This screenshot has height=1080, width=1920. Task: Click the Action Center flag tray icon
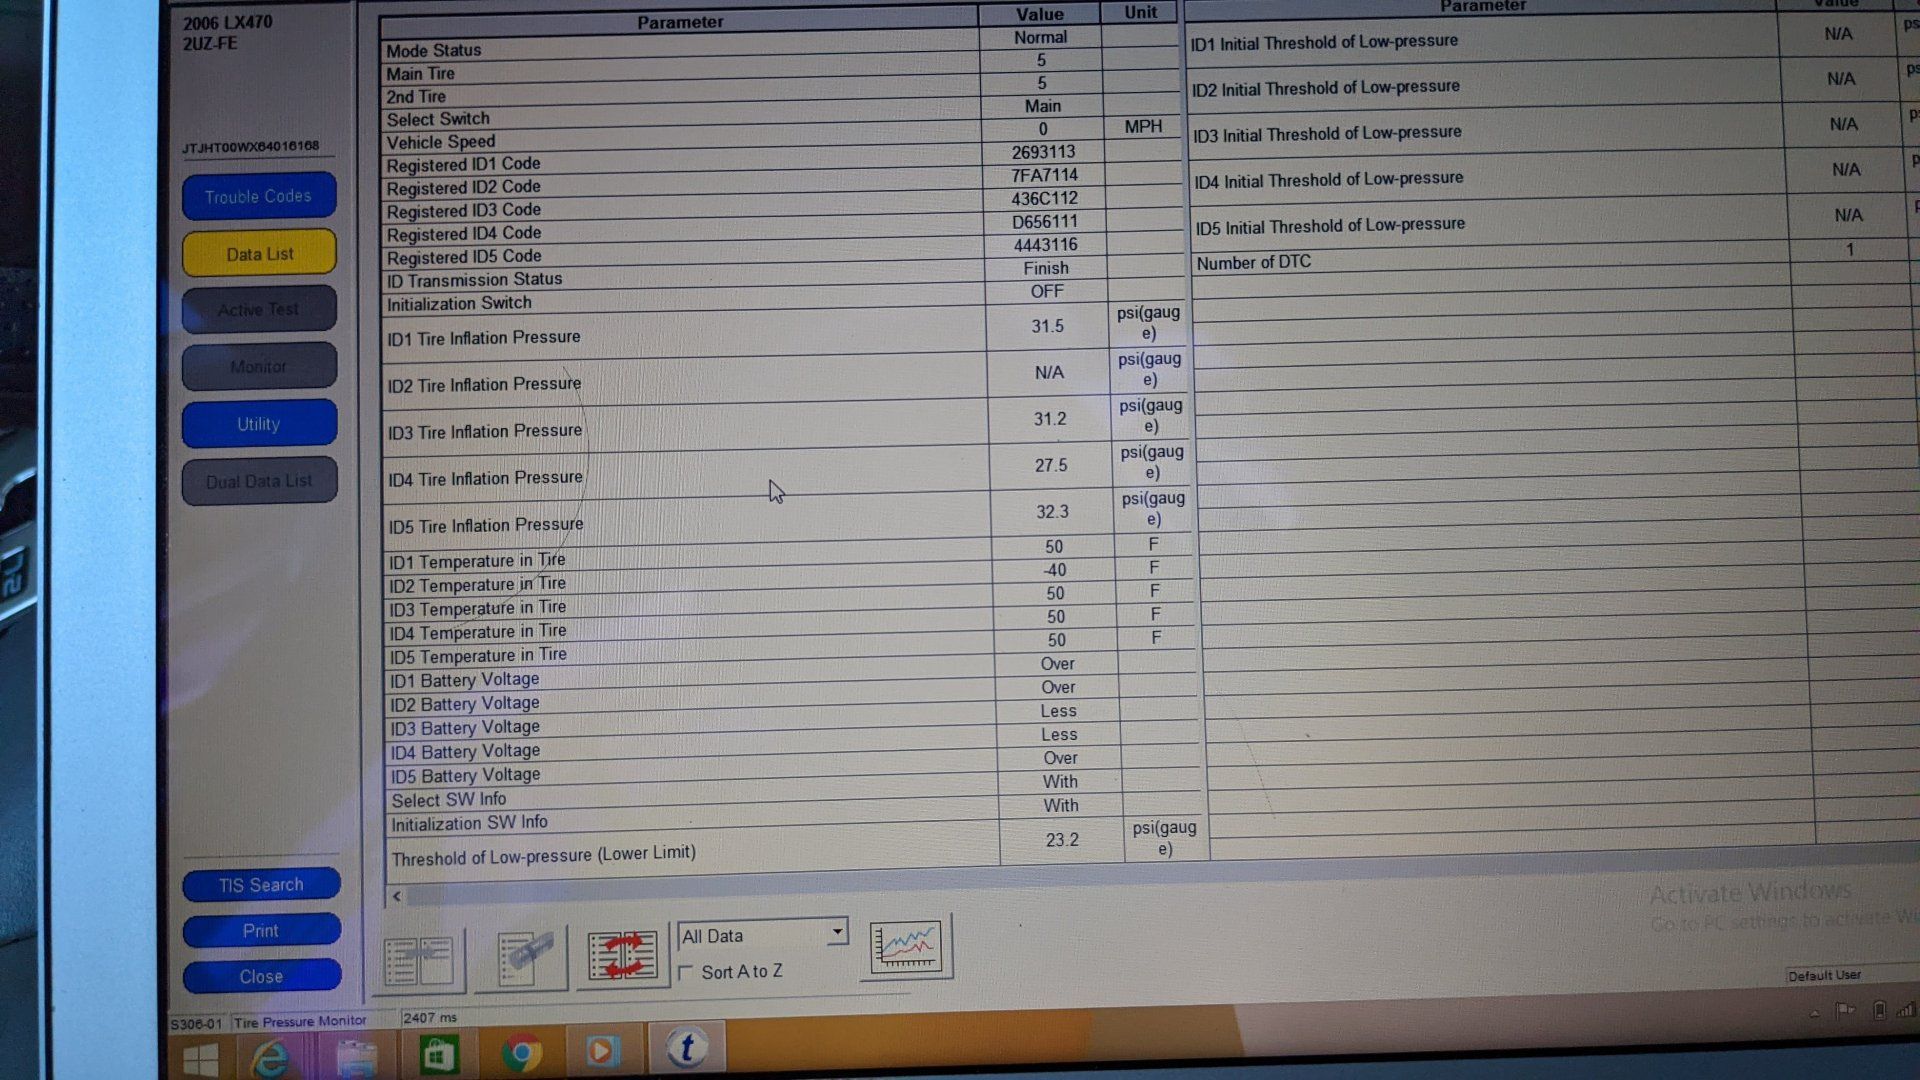pyautogui.click(x=1845, y=1011)
